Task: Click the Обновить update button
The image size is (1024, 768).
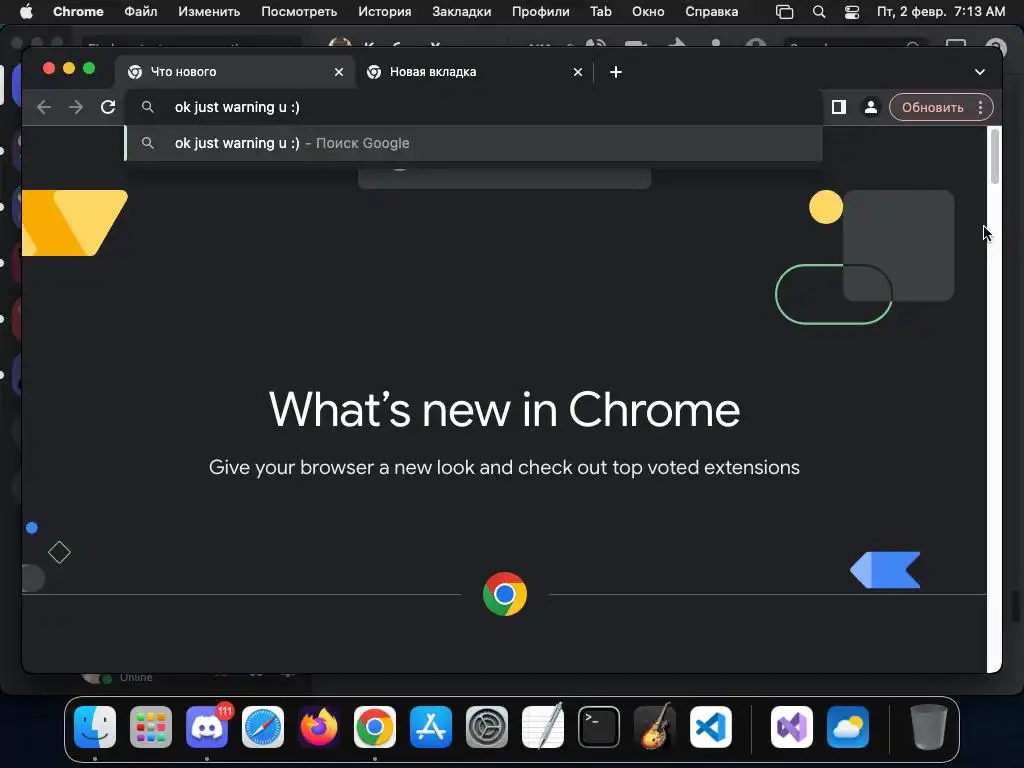Action: [x=933, y=108]
